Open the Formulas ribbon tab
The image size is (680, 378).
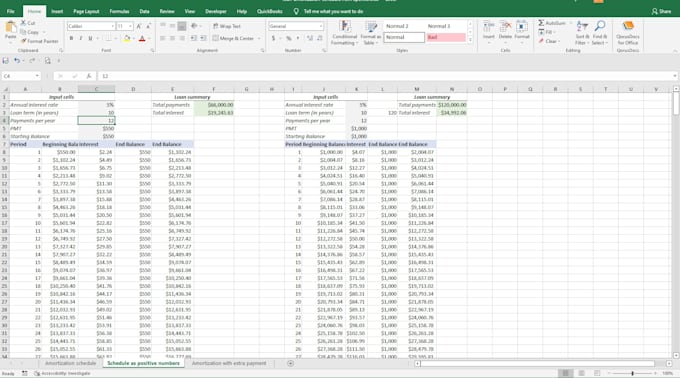point(119,11)
